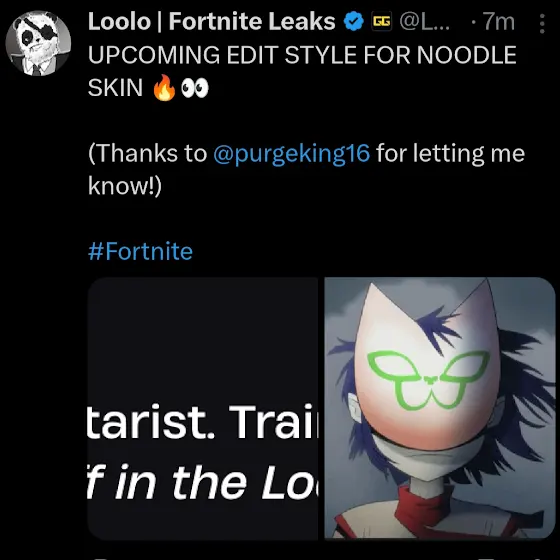
Task: View the left image with white text
Action: [202, 408]
